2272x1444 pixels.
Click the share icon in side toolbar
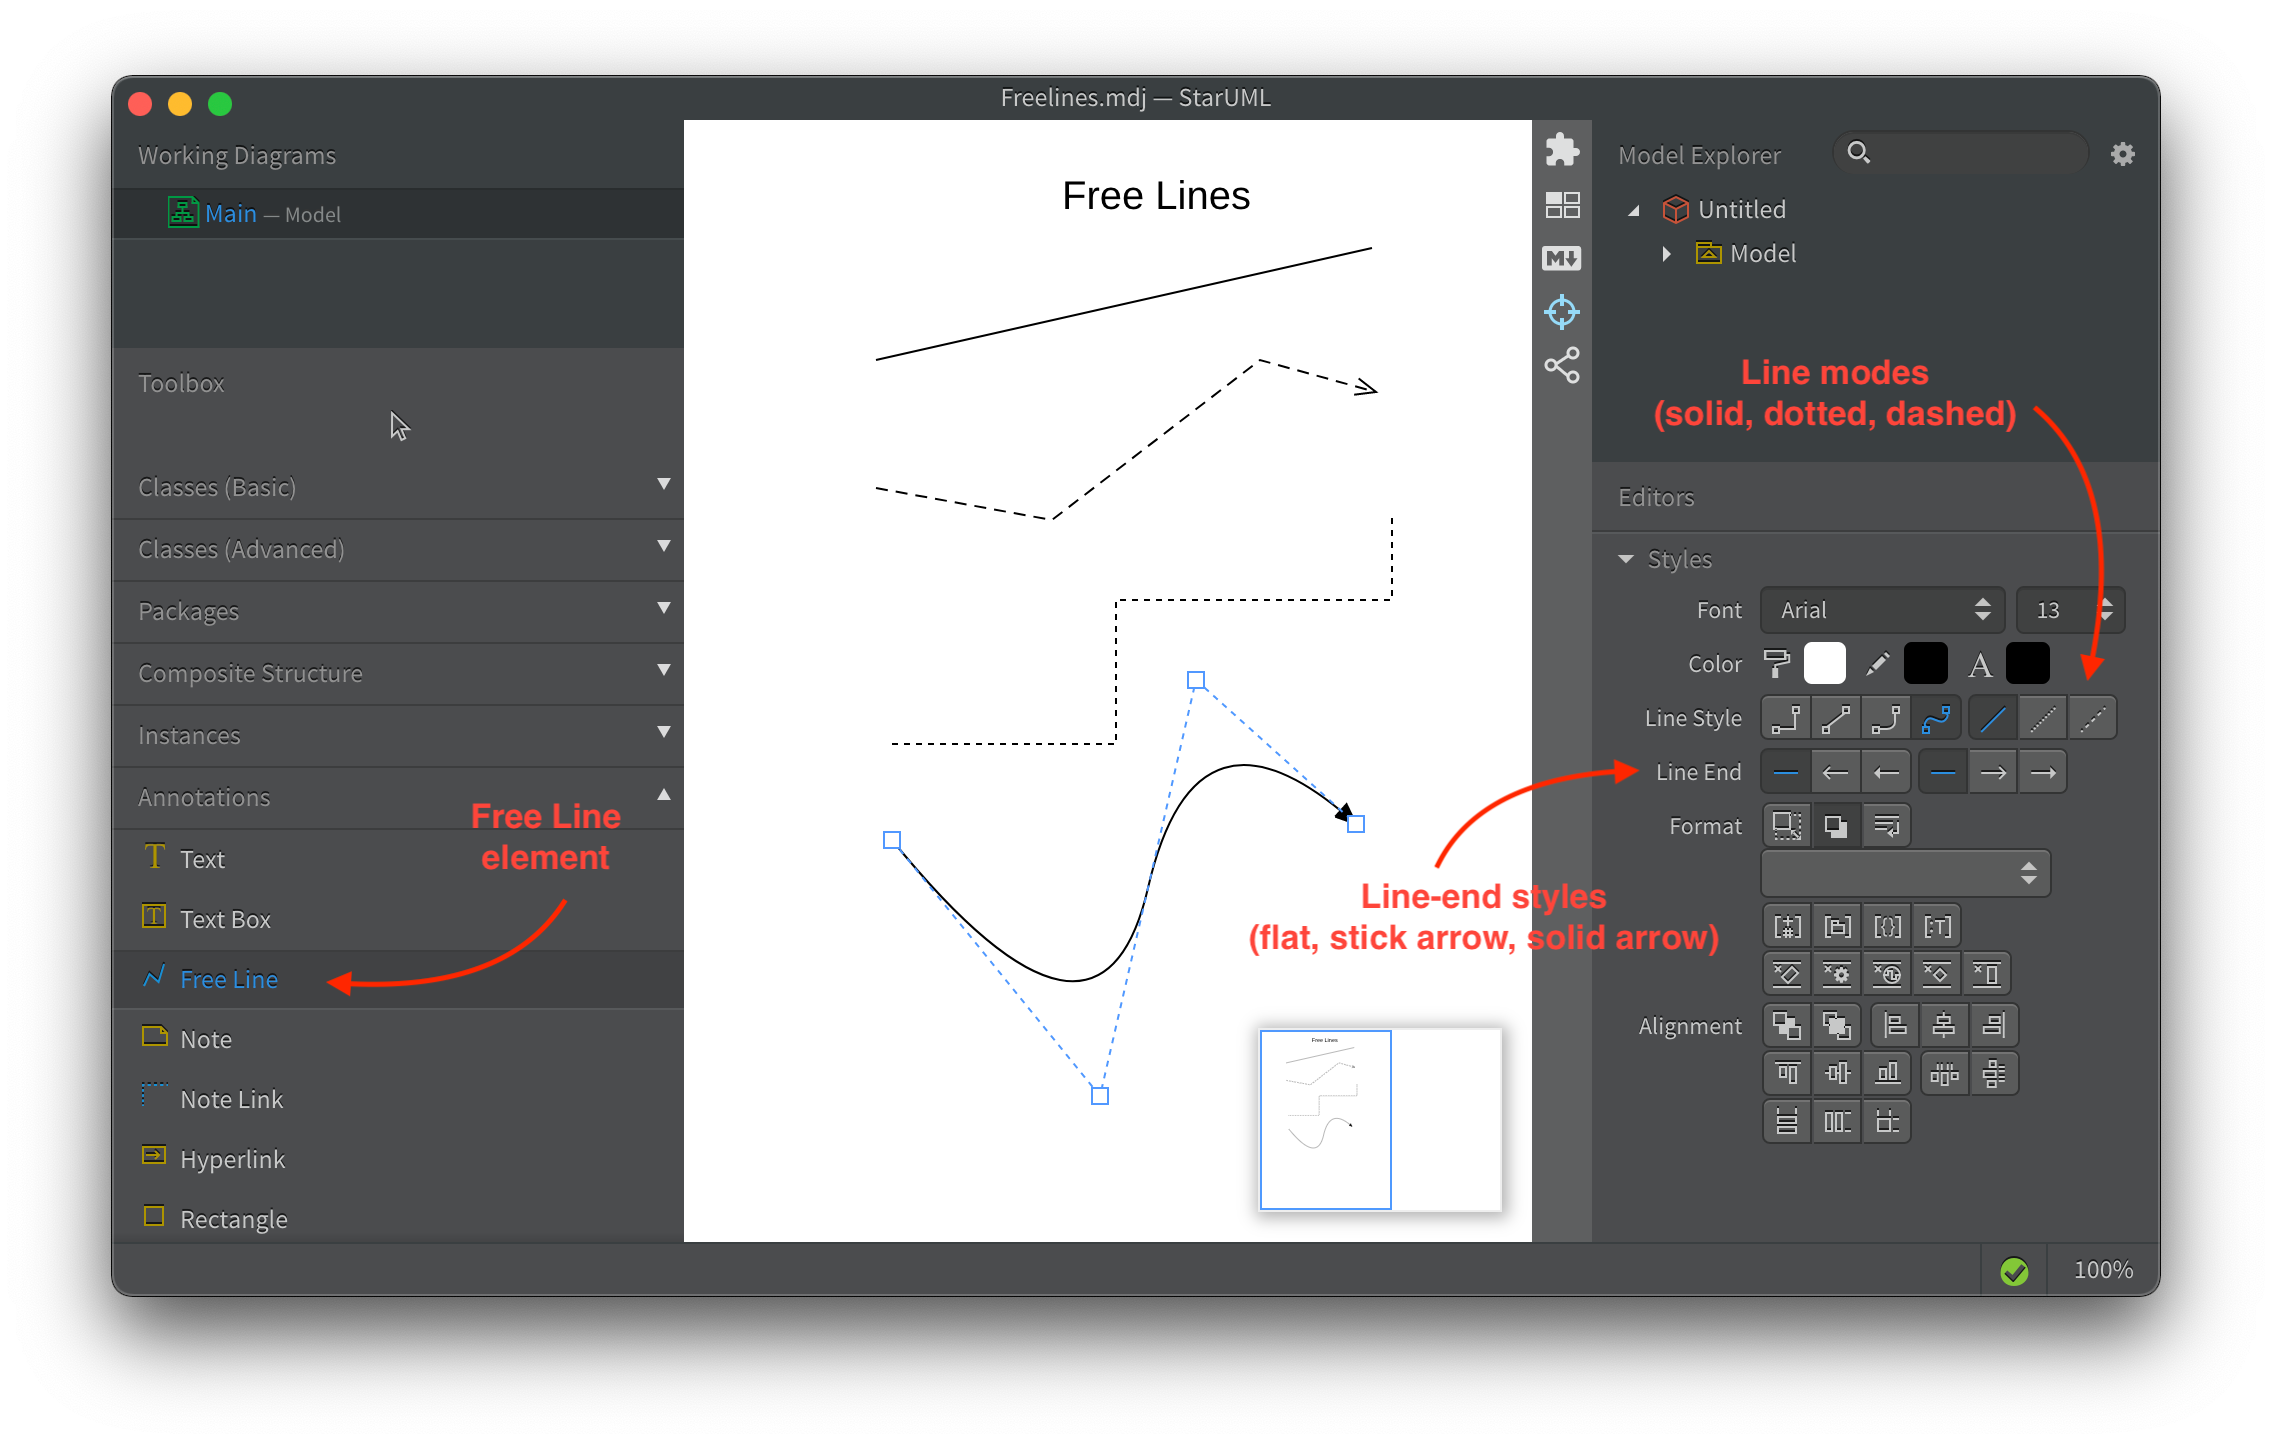coord(1561,366)
